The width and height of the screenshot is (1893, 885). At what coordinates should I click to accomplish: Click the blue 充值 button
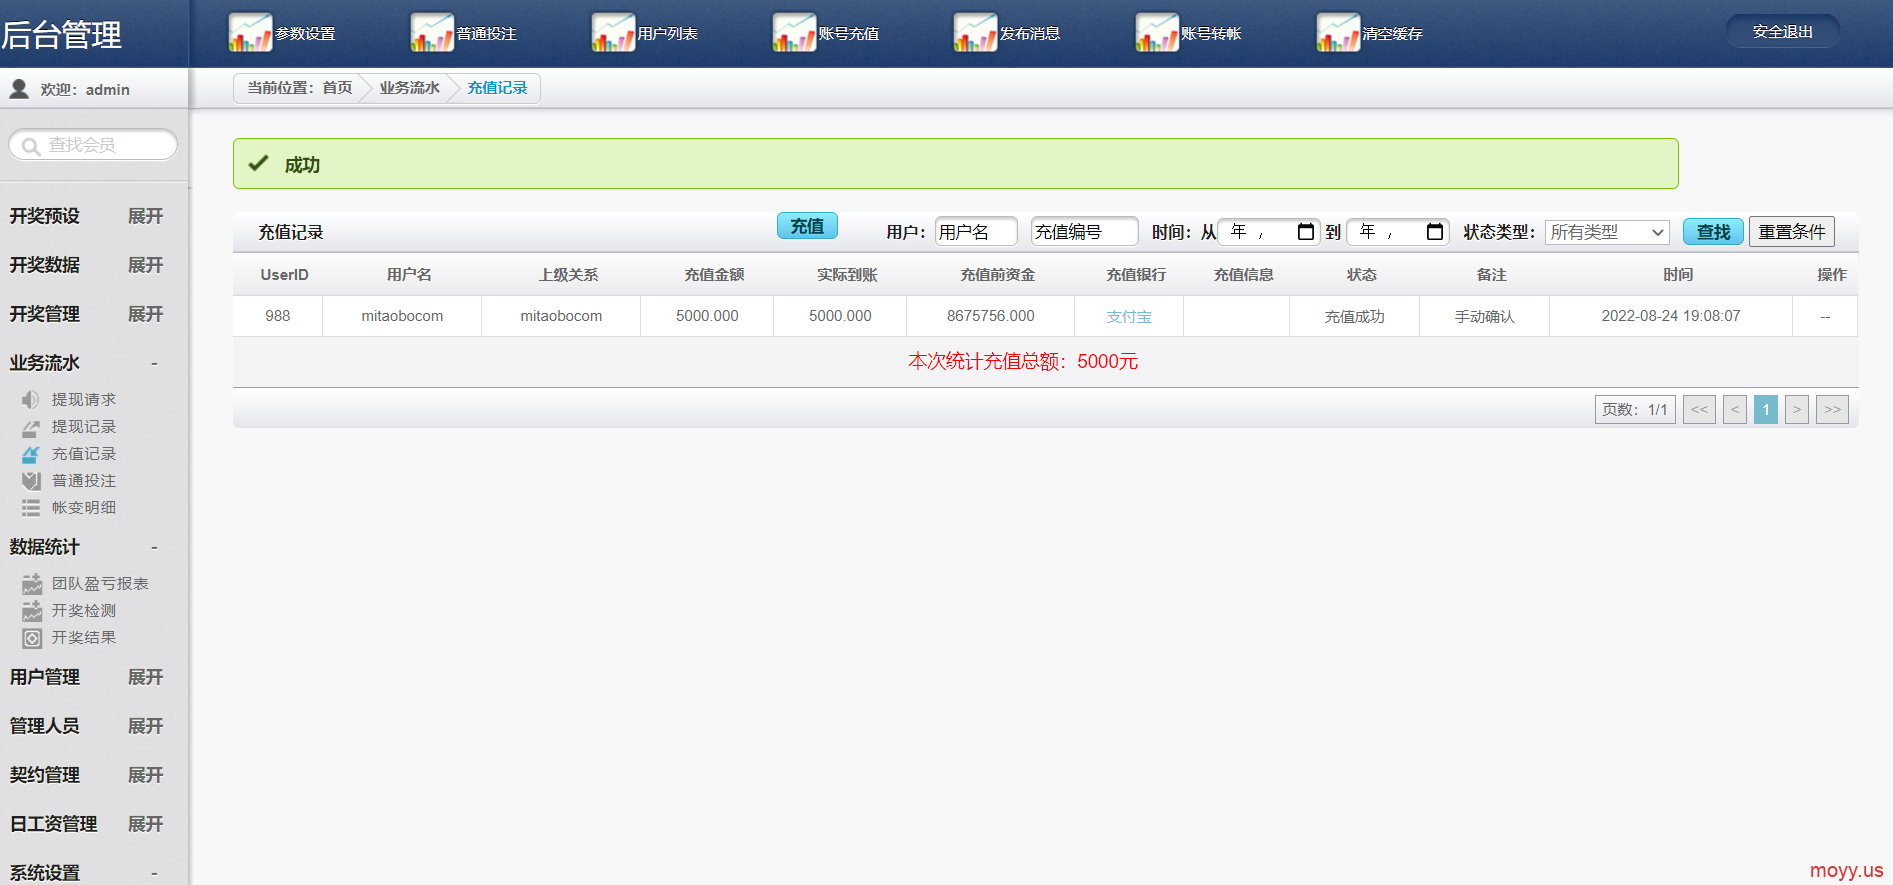pyautogui.click(x=807, y=226)
